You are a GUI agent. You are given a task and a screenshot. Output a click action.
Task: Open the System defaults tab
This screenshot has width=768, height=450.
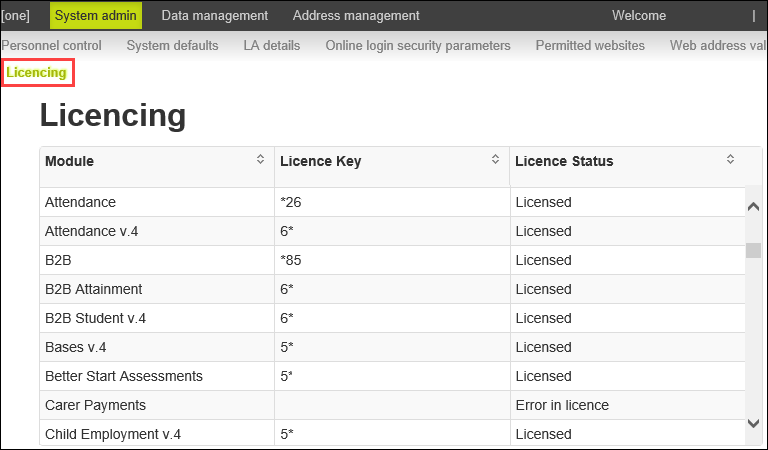point(172,46)
